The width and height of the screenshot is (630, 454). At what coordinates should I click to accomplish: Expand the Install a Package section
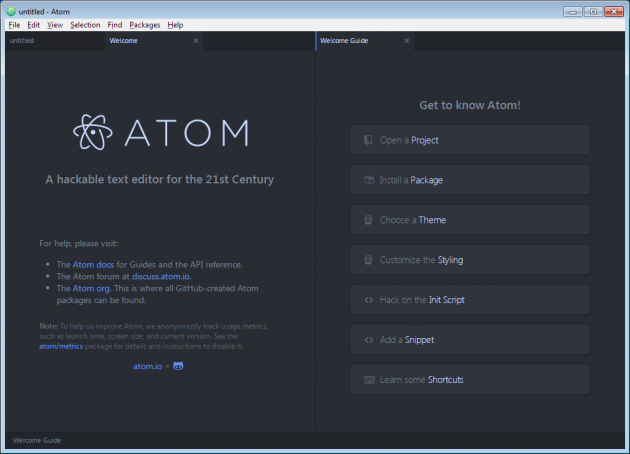(x=470, y=180)
